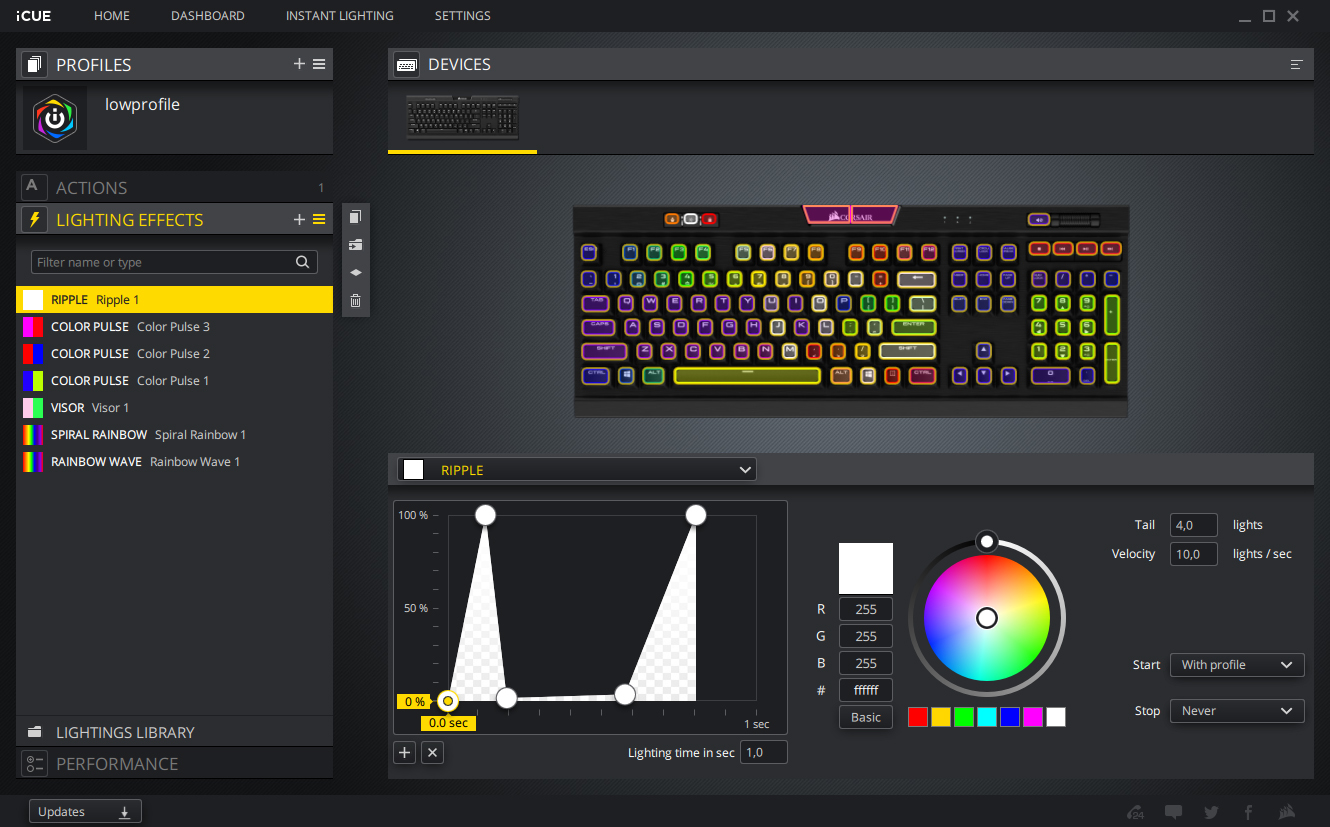The height and width of the screenshot is (827, 1330).
Task: Click the hex color code field
Action: 866,690
